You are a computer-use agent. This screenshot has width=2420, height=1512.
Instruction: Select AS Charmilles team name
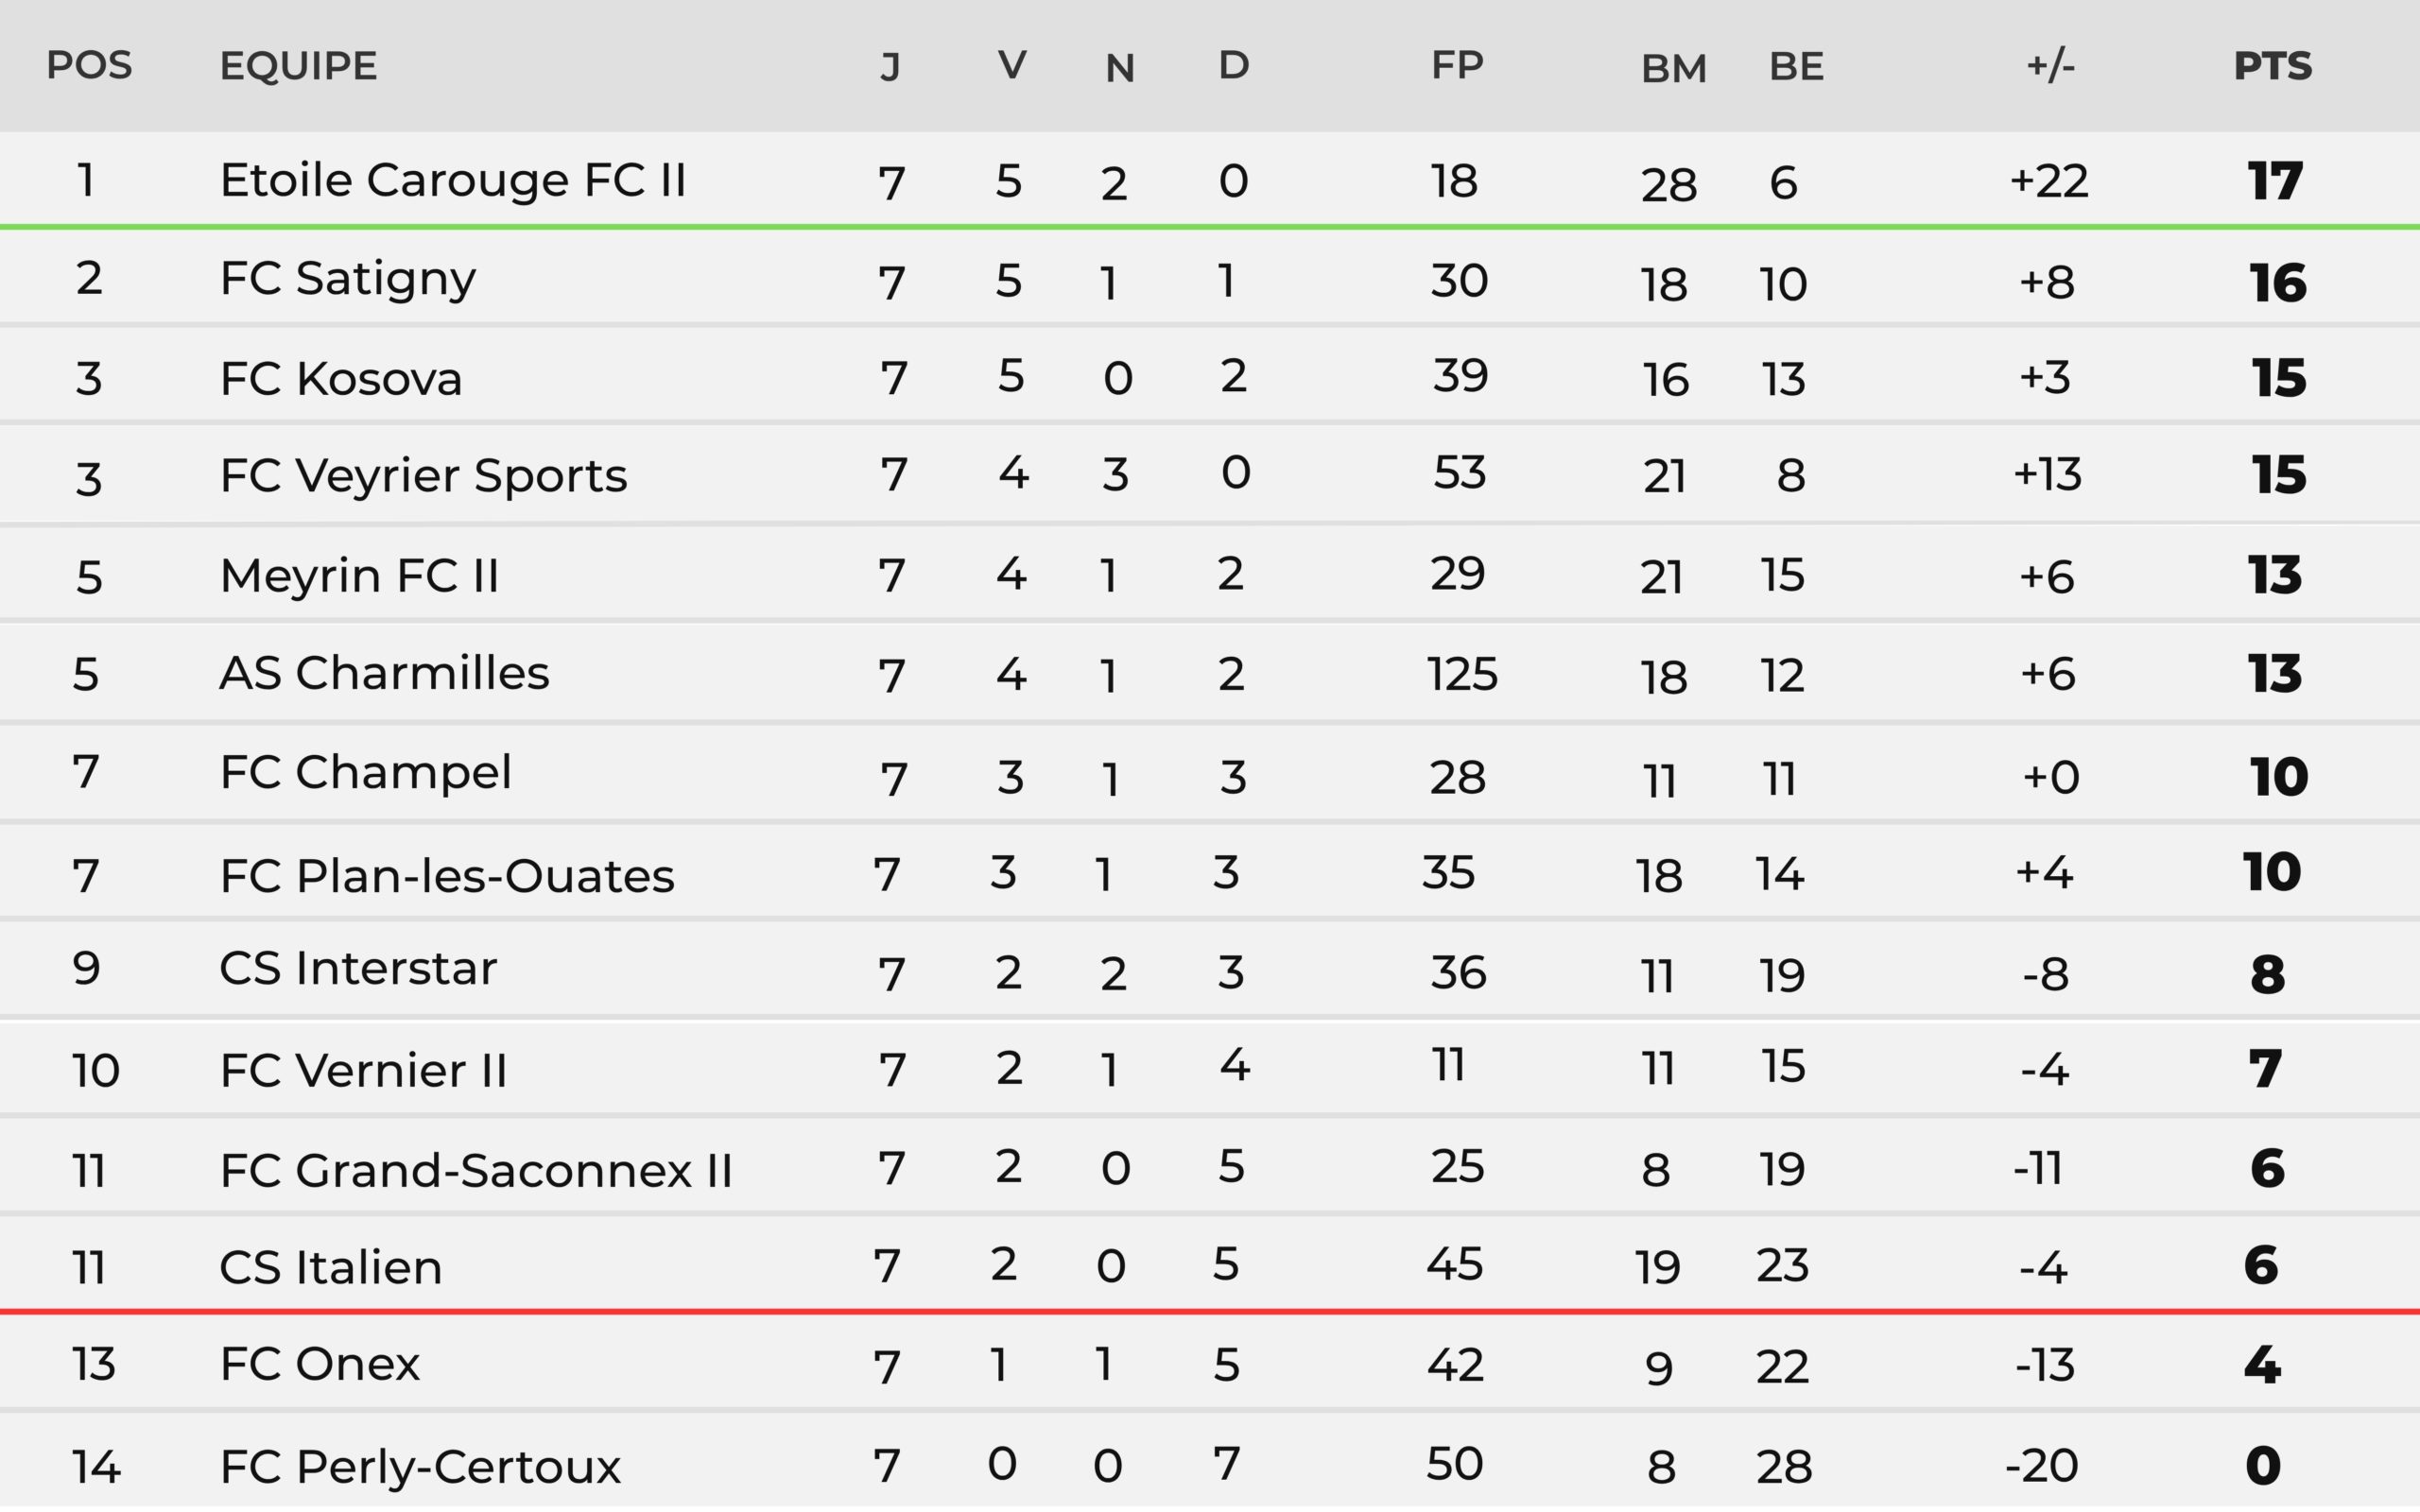(384, 673)
